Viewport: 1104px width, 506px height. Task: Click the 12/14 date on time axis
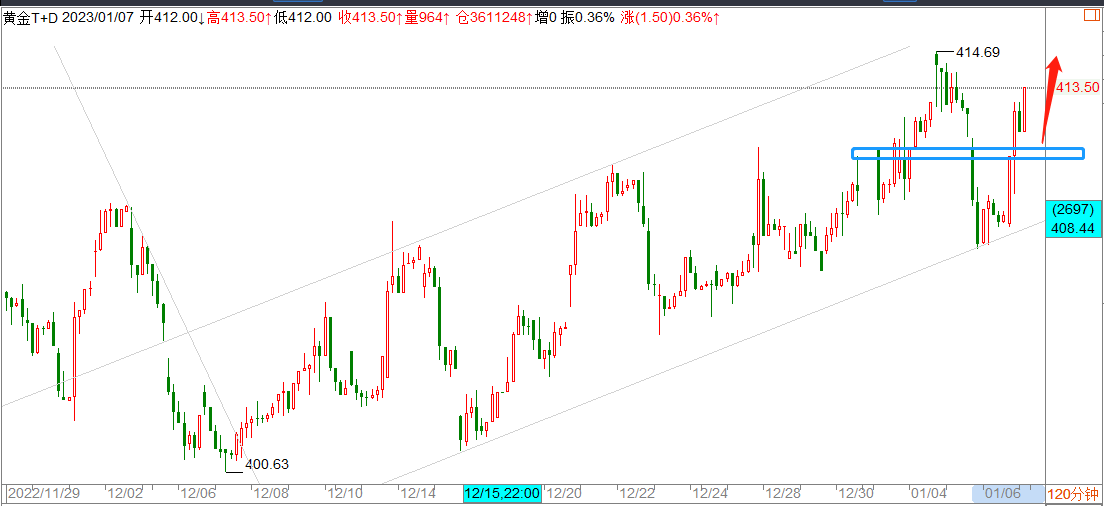point(417,493)
